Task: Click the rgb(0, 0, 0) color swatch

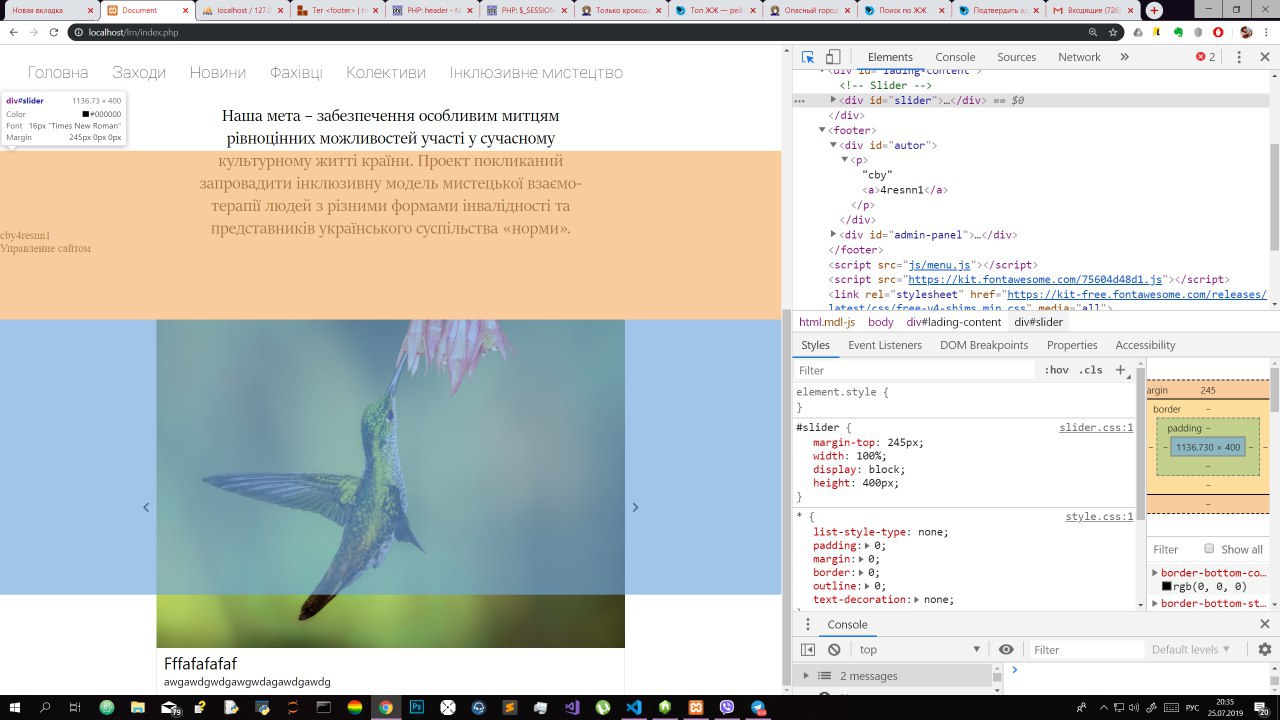Action: tap(1166, 587)
